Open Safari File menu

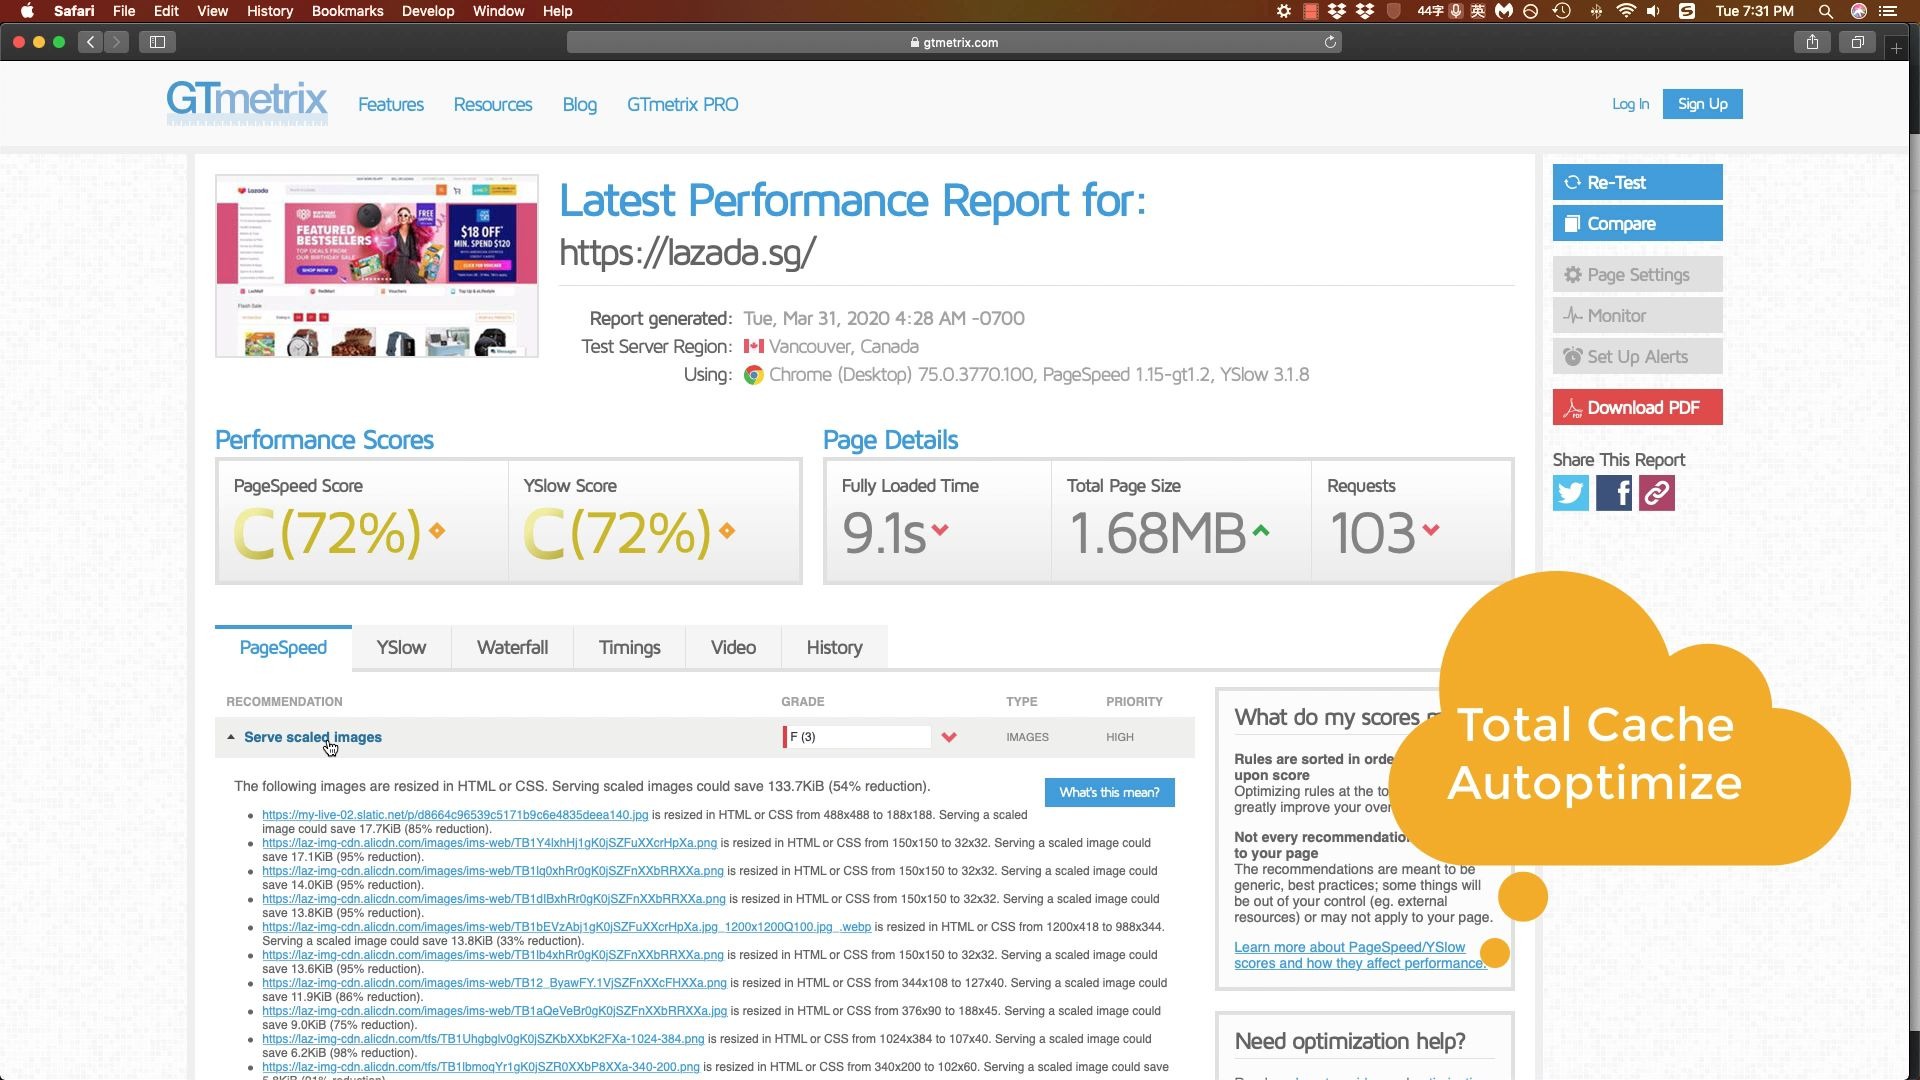point(124,11)
